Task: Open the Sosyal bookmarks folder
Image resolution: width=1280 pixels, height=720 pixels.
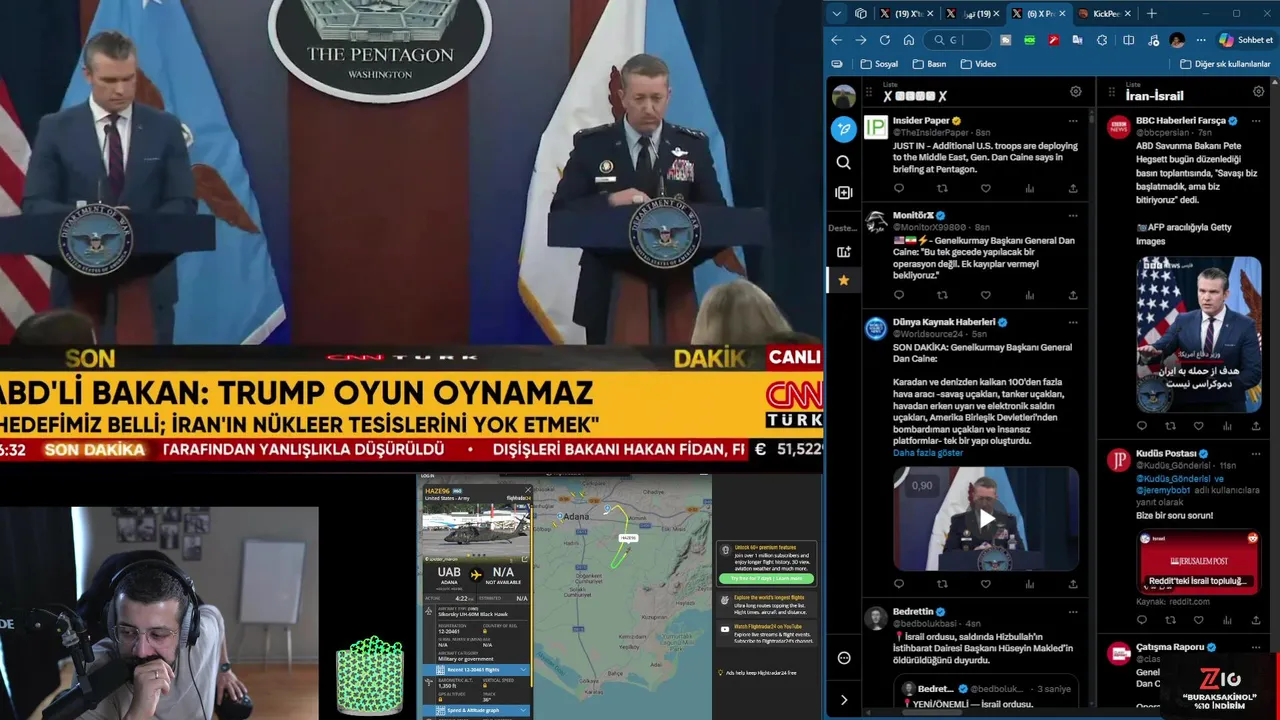Action: (879, 64)
